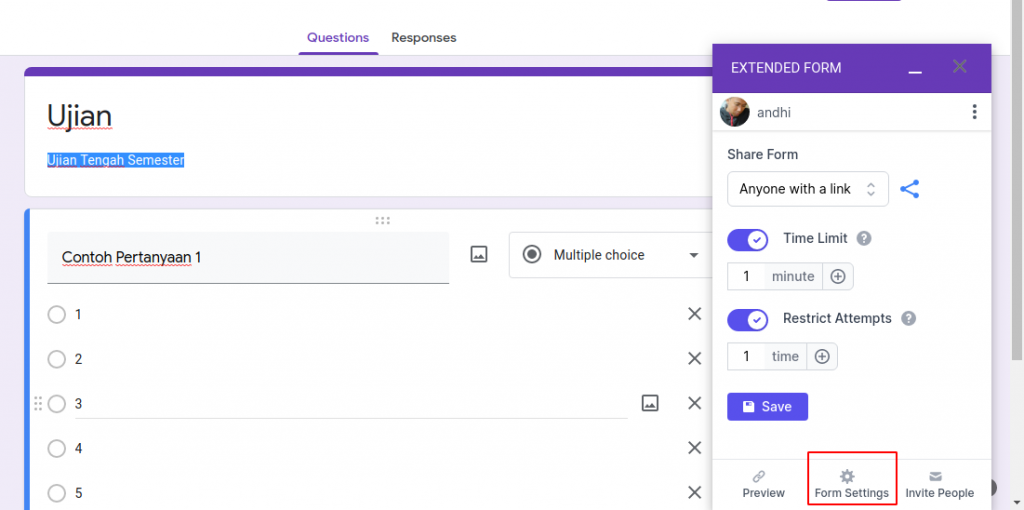Open the share link icon beside Anyone with a link
The height and width of the screenshot is (510, 1024).
(x=909, y=189)
